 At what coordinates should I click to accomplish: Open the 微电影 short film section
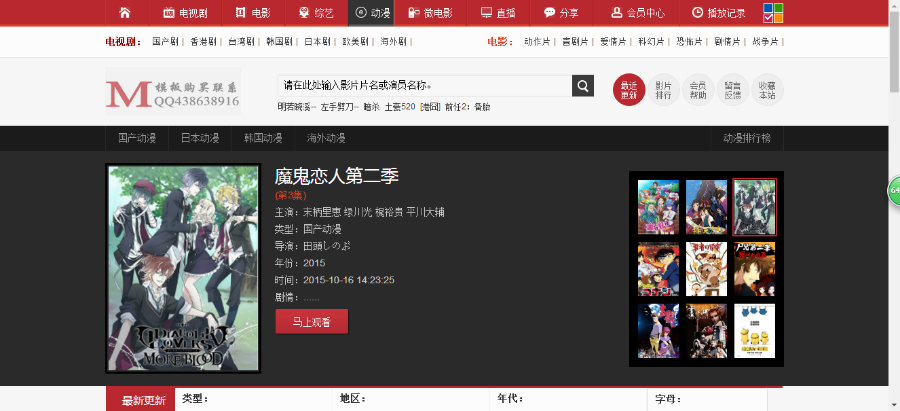429,13
